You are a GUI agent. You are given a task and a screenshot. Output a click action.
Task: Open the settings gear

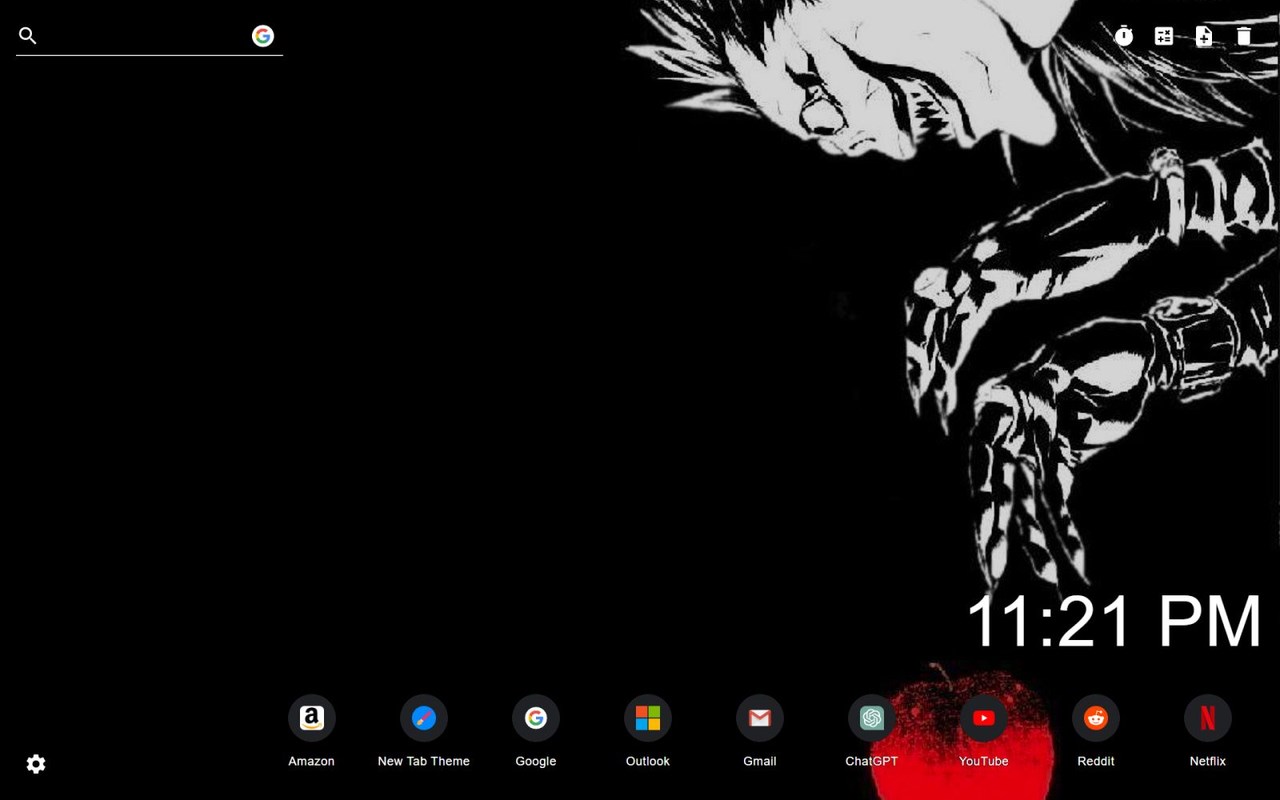point(36,764)
